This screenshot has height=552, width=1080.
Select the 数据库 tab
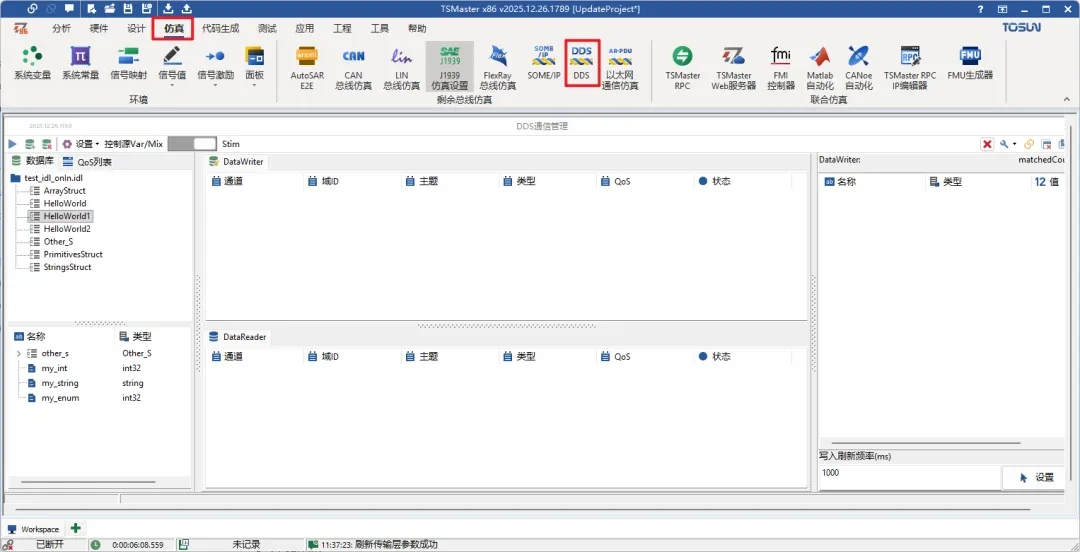tap(32, 161)
